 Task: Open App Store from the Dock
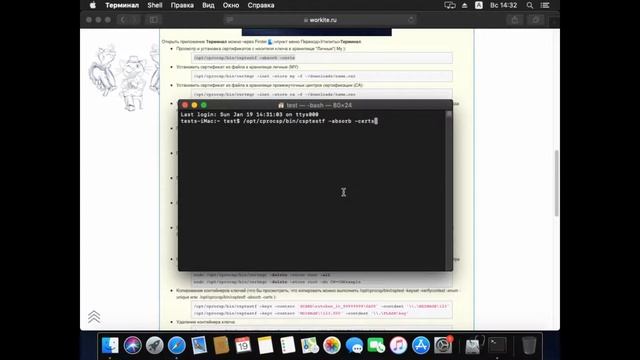[x=421, y=346]
